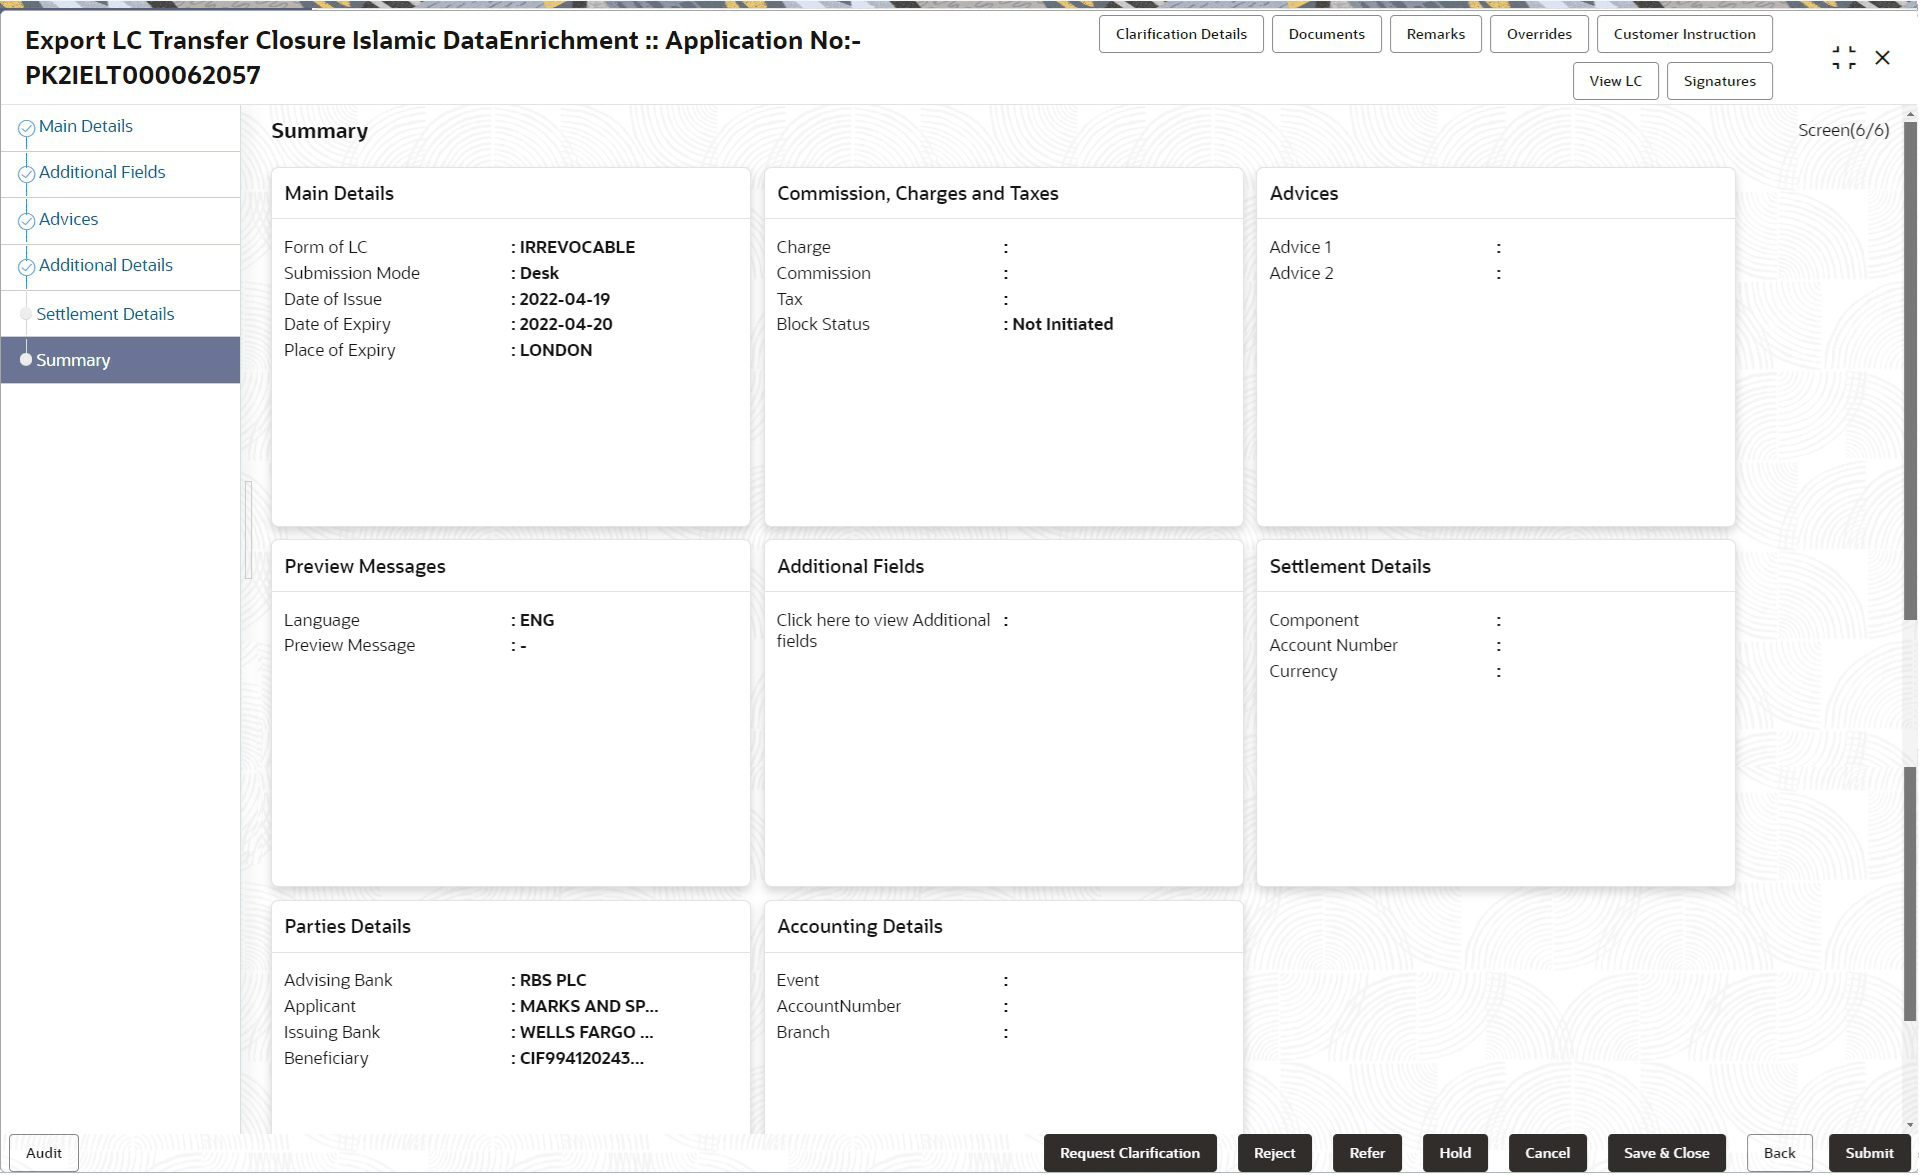This screenshot has width=1920, height=1175.
Task: Click Request Clarification button
Action: [1129, 1153]
